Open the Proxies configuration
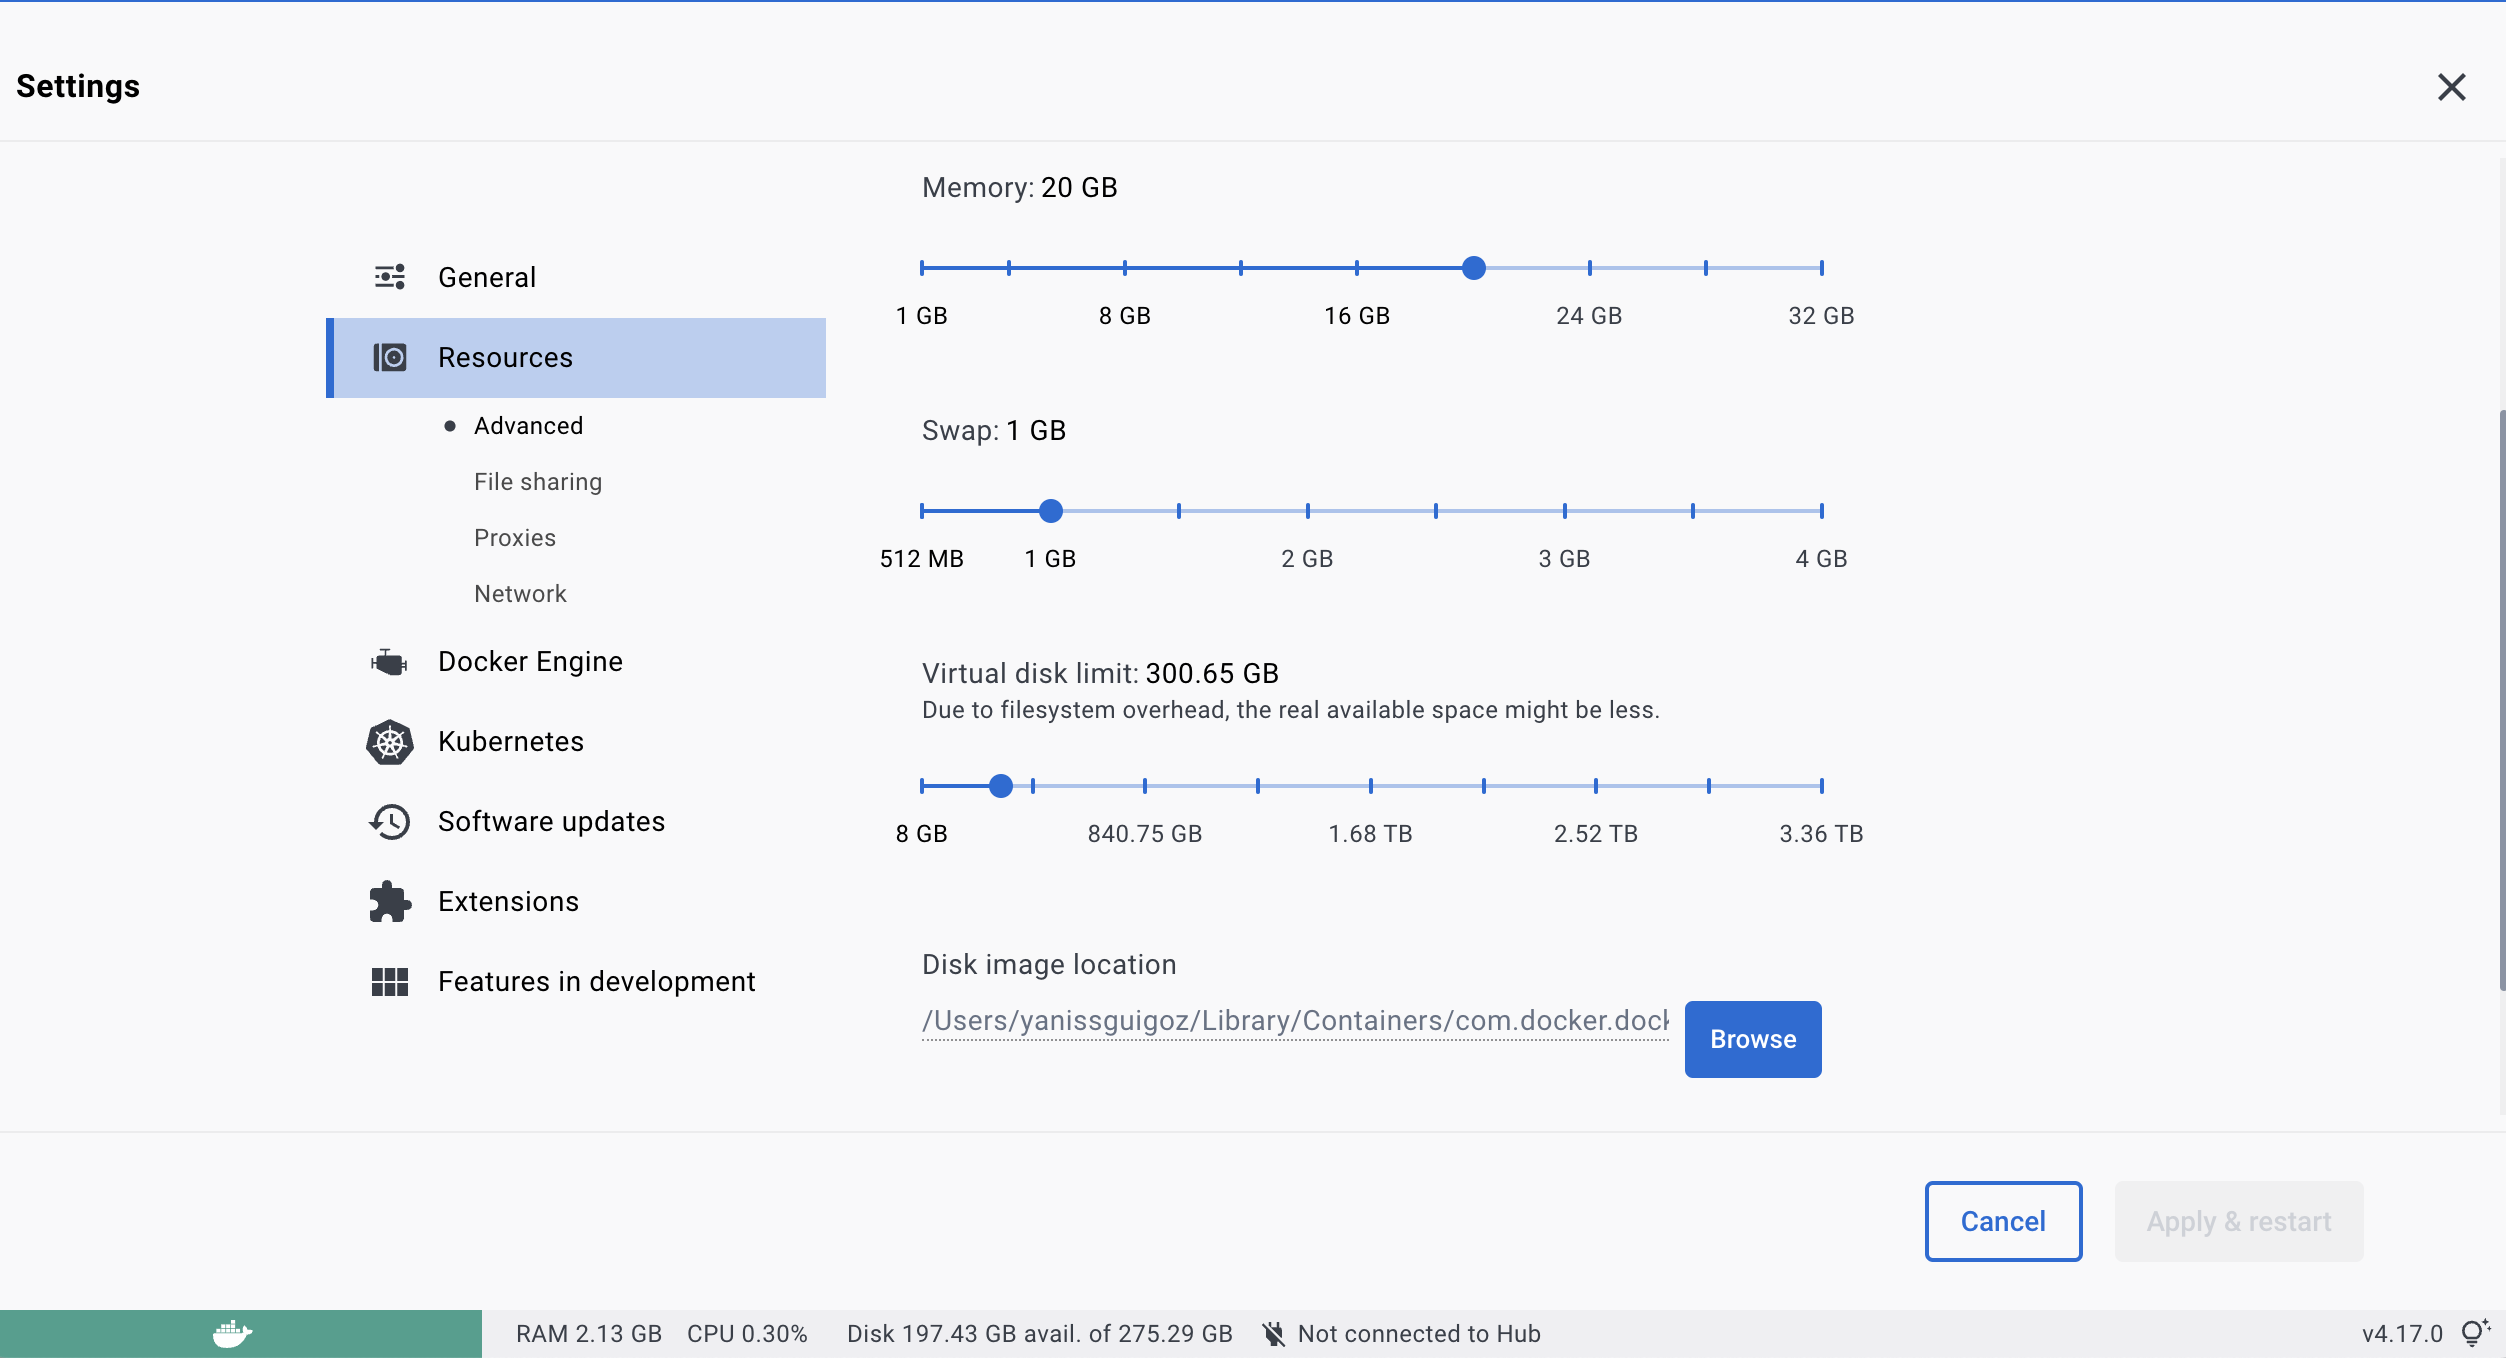Screen dimensions: 2506x1358 tap(514, 537)
